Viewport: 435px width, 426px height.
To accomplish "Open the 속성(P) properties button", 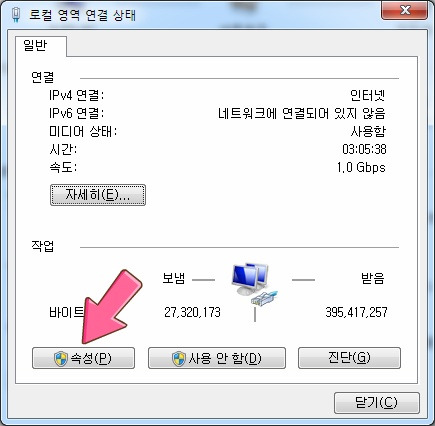I will click(83, 358).
